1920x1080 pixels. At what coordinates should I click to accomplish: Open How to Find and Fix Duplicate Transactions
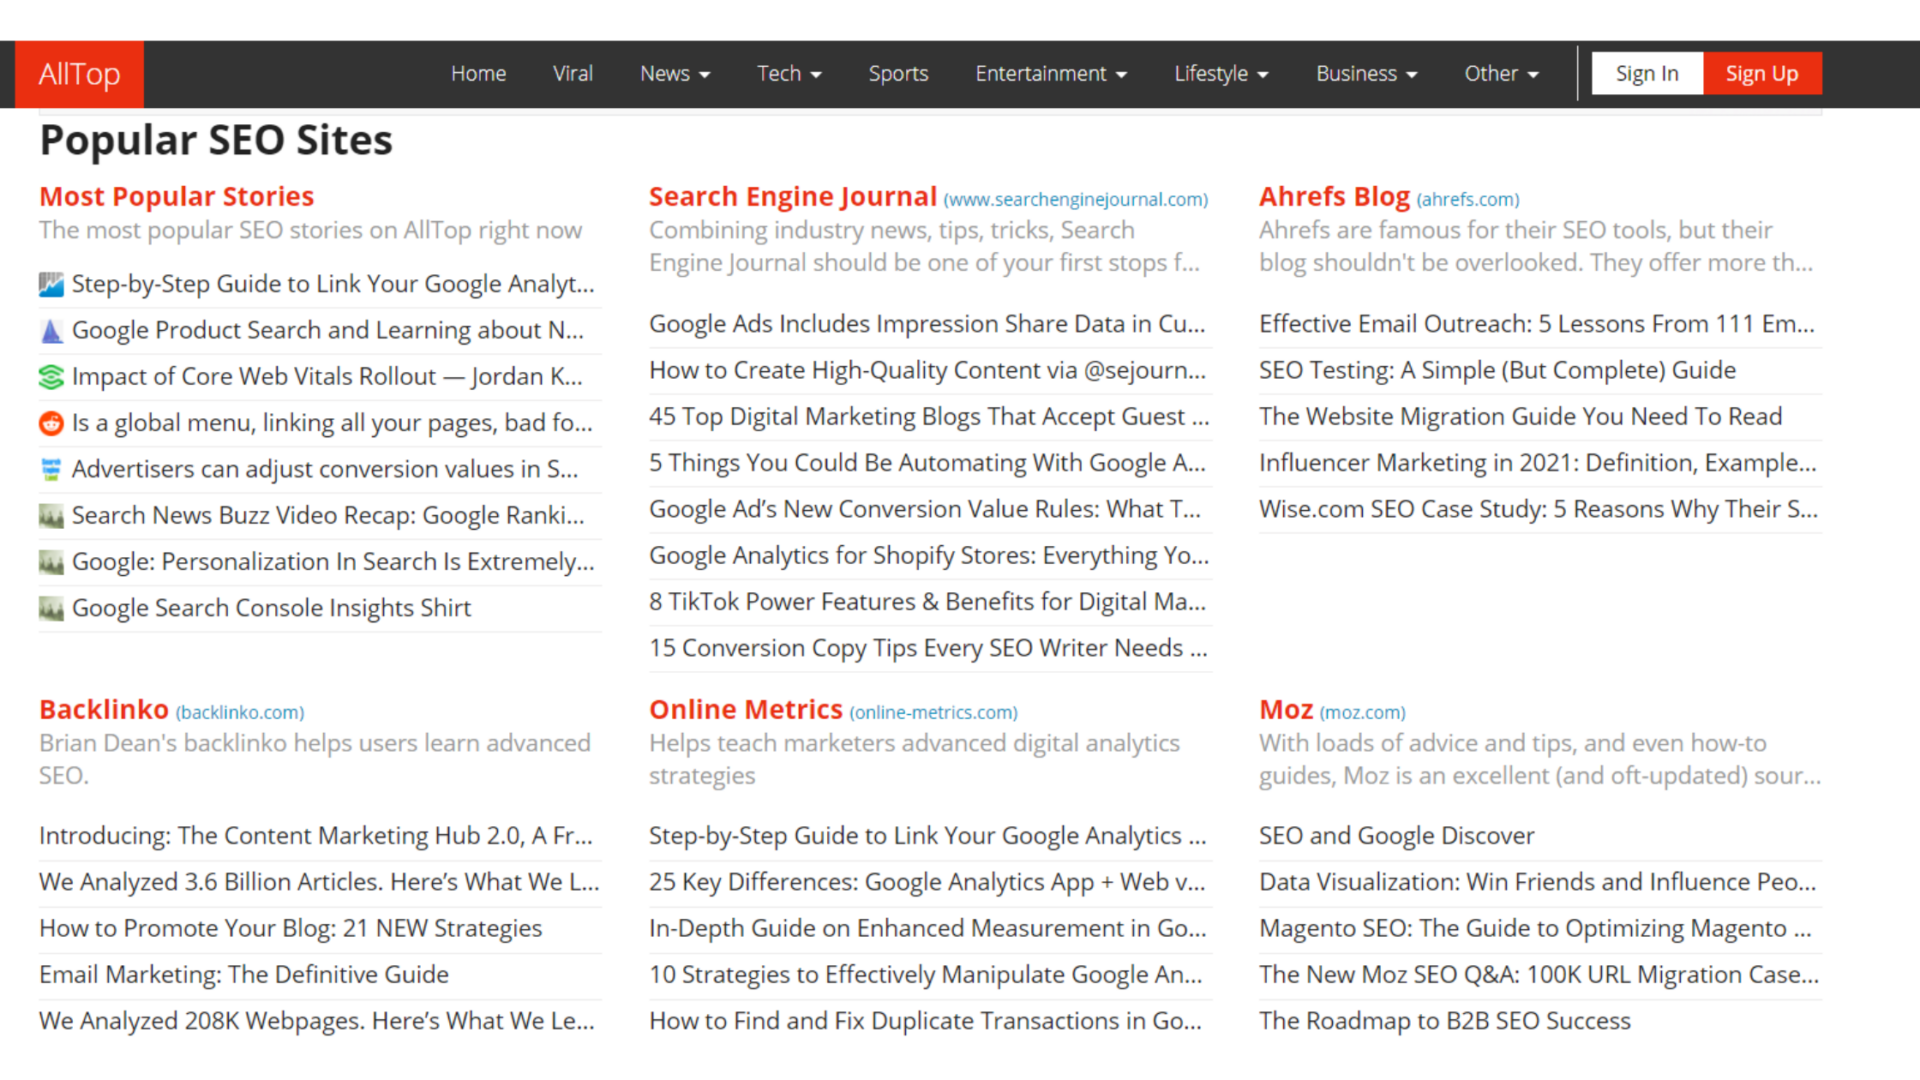926,1021
